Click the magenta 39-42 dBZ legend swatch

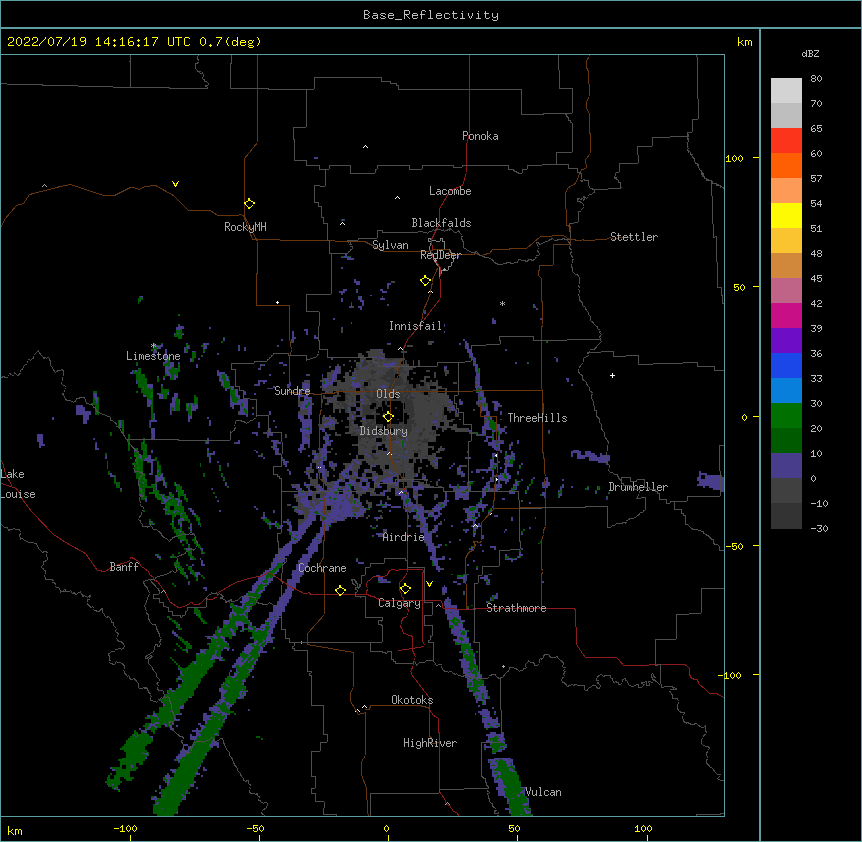[786, 315]
